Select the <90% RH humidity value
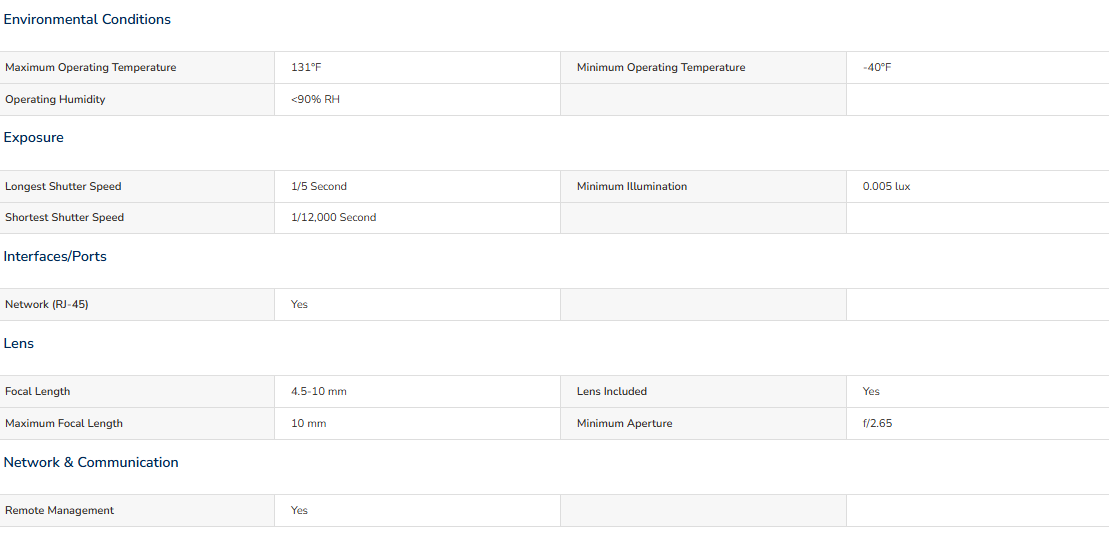The height and width of the screenshot is (535, 1109). tap(315, 99)
